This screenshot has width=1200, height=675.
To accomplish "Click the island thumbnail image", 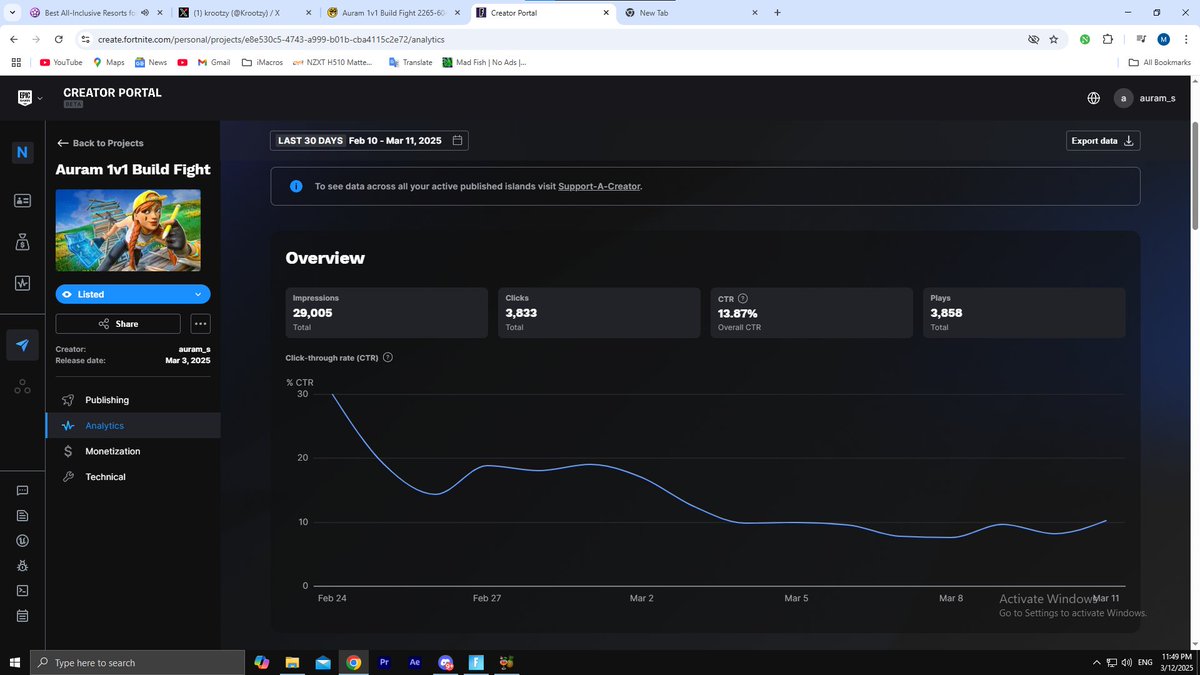I will click(128, 230).
